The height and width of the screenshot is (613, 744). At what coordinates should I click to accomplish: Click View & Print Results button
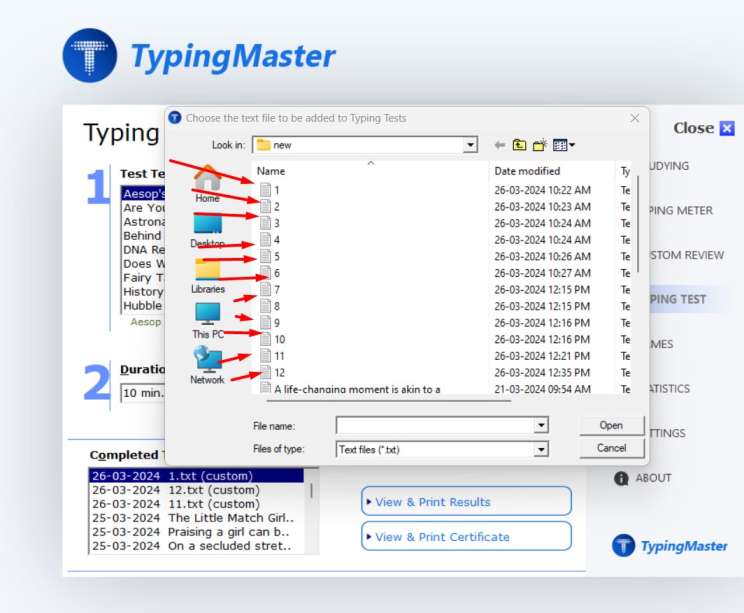pyautogui.click(x=466, y=501)
